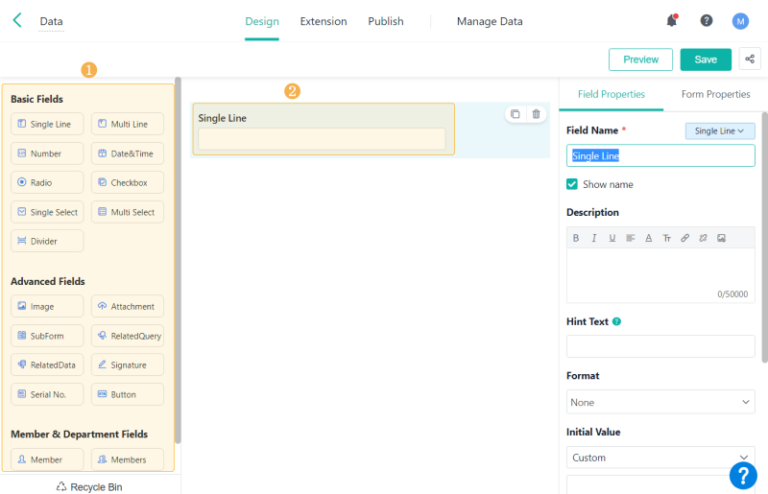Add an Attachment field
The image size is (768, 494).
[127, 306]
